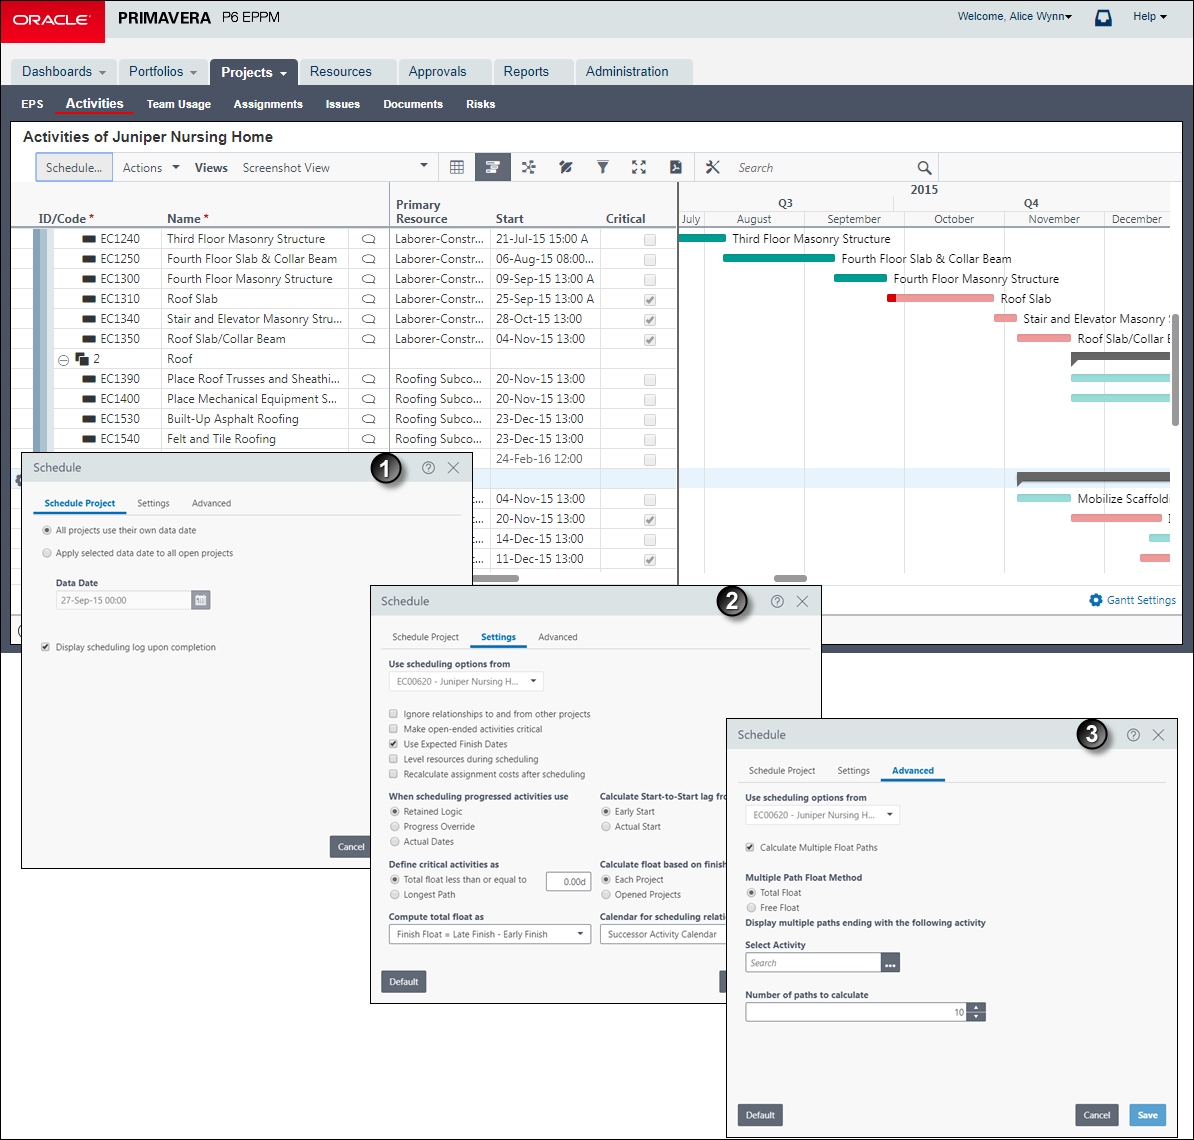The width and height of the screenshot is (1194, 1140).
Task: Click the Schedule... button
Action: click(x=74, y=168)
